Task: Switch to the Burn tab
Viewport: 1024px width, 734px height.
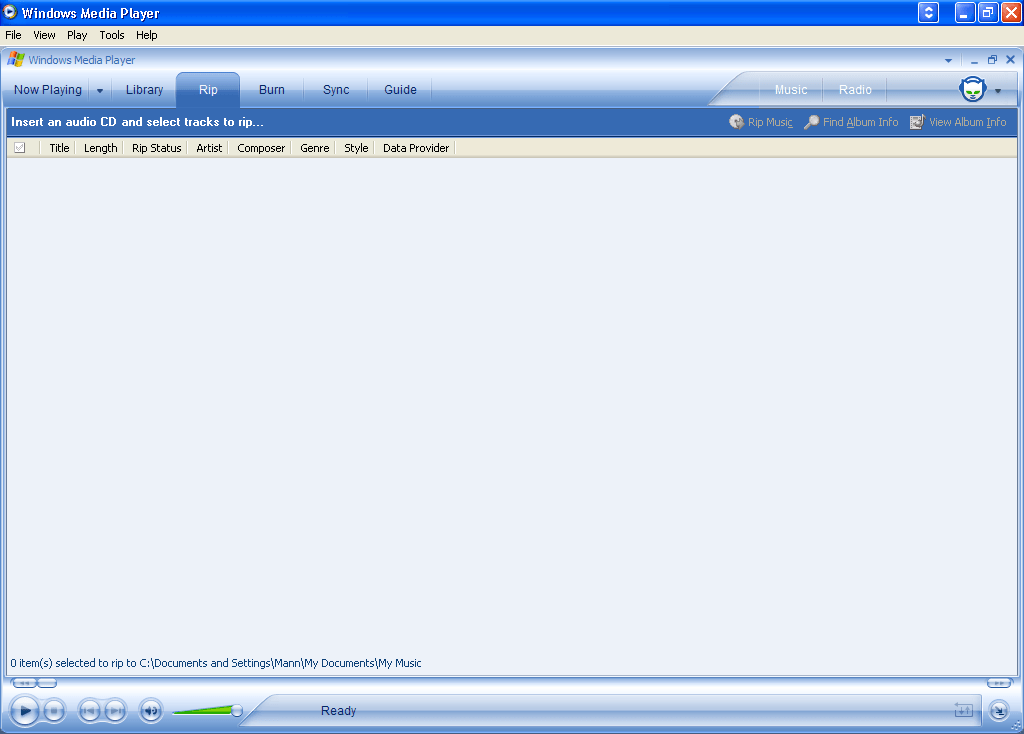Action: [271, 89]
